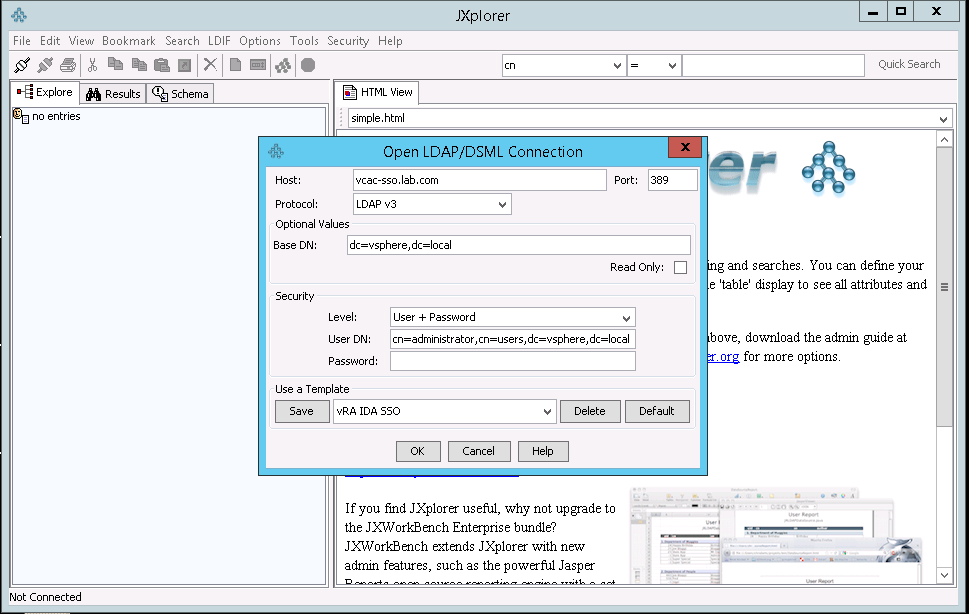Viewport: 969px width, 614px height.
Task: Click the Delete X toolbar icon
Action: pos(210,64)
